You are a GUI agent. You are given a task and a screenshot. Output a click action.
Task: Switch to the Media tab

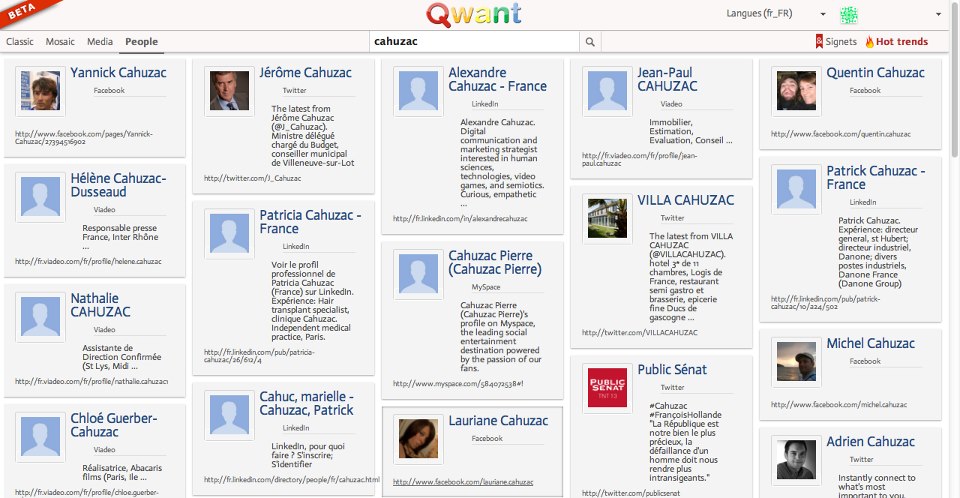pos(100,42)
